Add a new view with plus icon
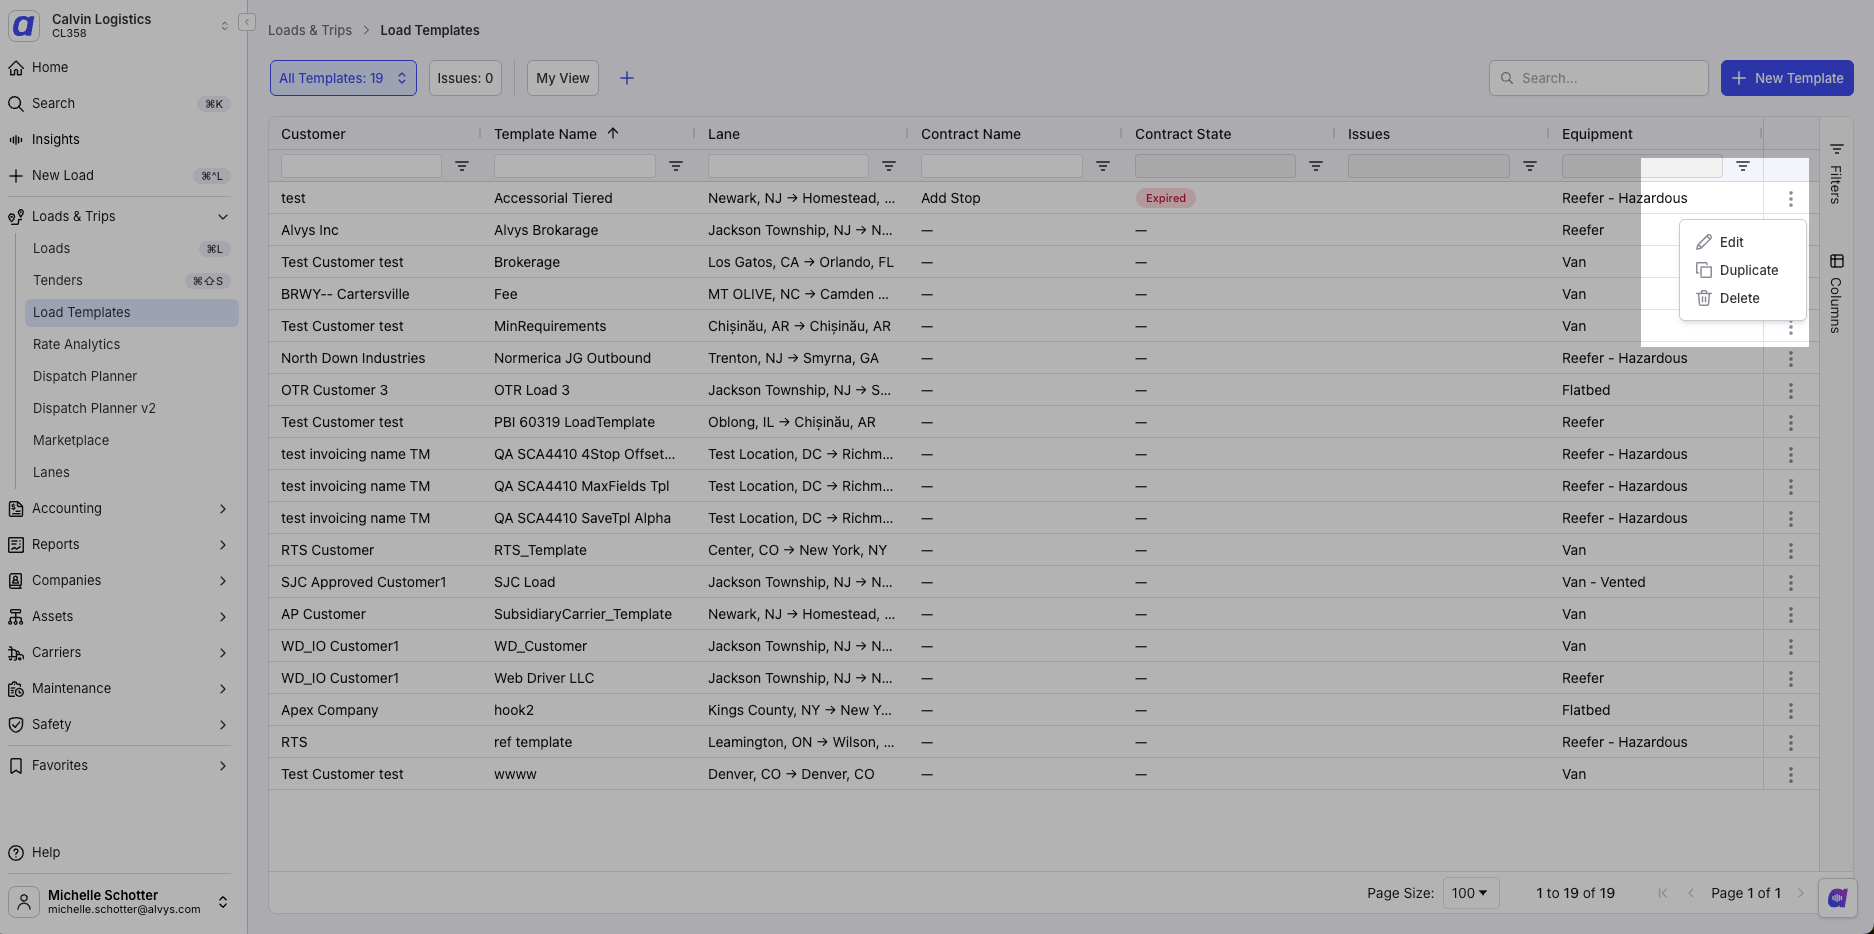1874x934 pixels. pyautogui.click(x=627, y=78)
